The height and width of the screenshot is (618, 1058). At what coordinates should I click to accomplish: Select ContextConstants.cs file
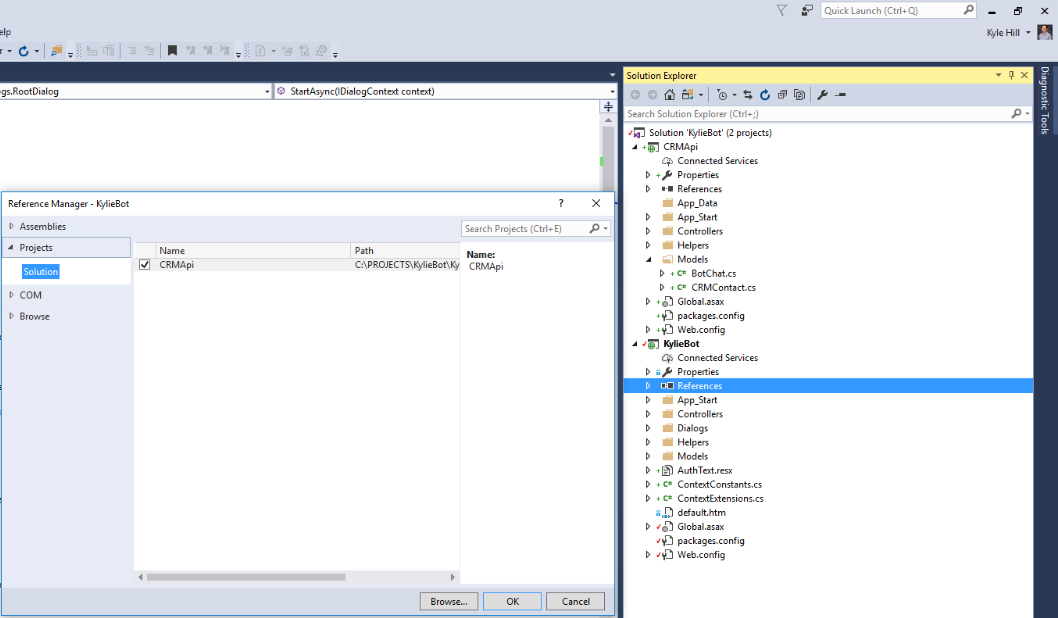pyautogui.click(x=719, y=484)
